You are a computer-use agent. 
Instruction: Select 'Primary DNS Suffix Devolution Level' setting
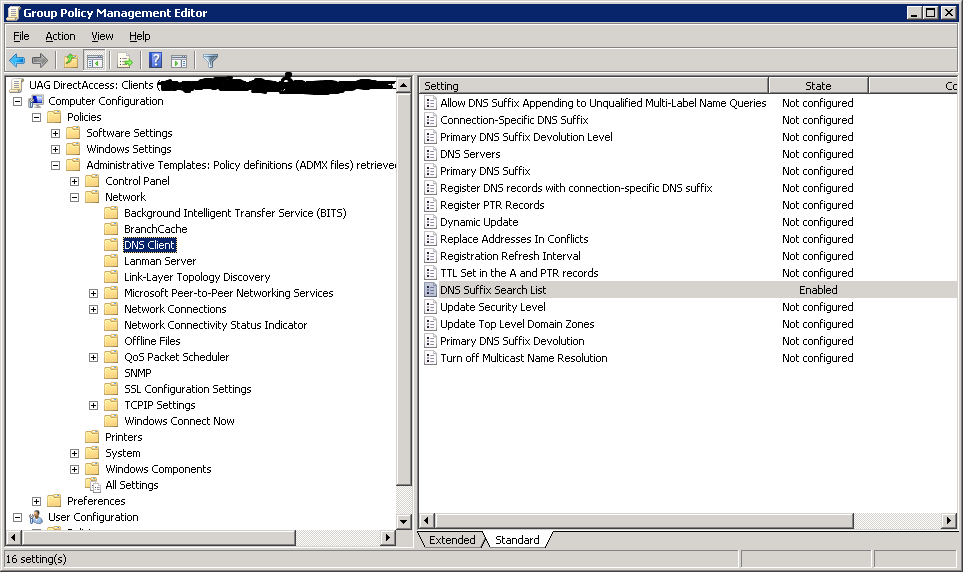526,137
